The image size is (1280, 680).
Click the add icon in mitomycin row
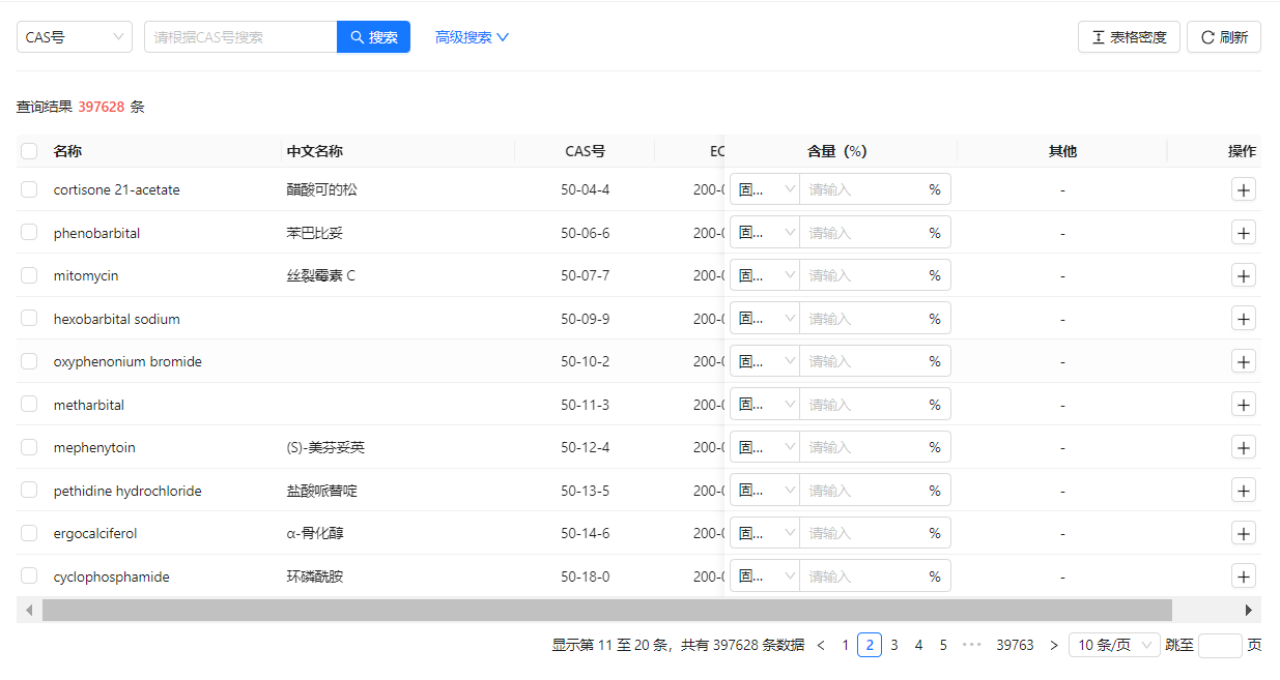click(1243, 276)
